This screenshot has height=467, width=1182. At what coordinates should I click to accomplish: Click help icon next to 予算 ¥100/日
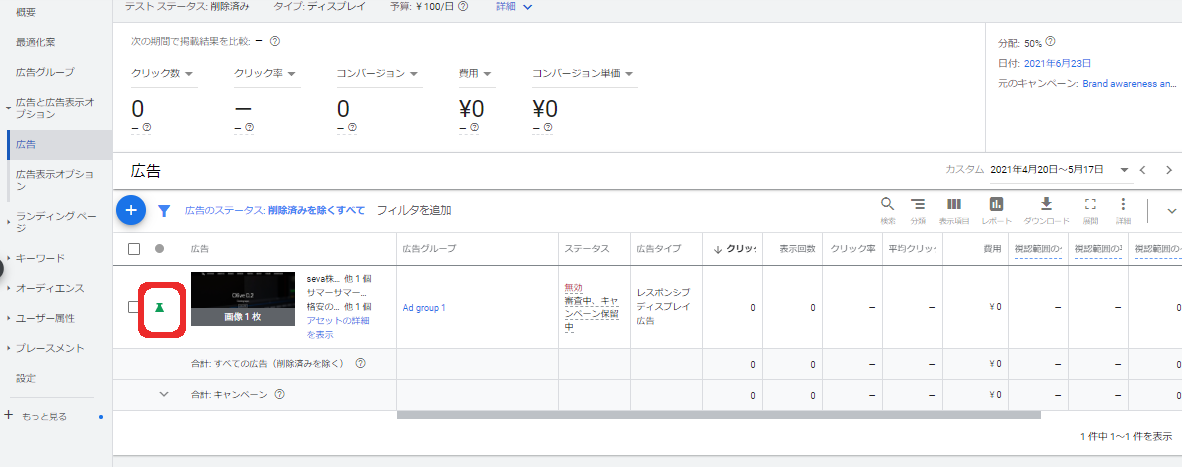[x=463, y=6]
